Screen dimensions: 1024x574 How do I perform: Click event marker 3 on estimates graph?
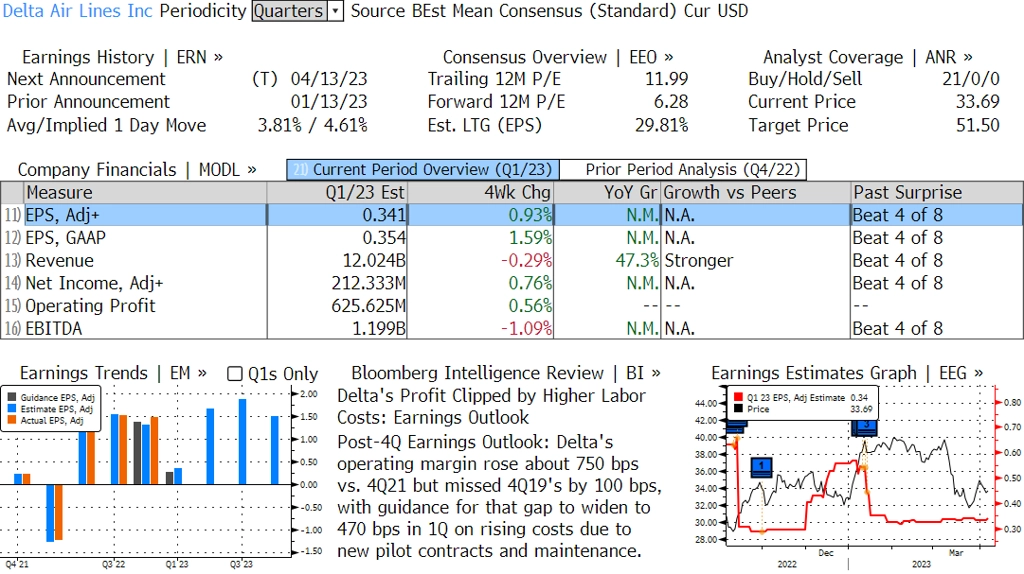(865, 427)
